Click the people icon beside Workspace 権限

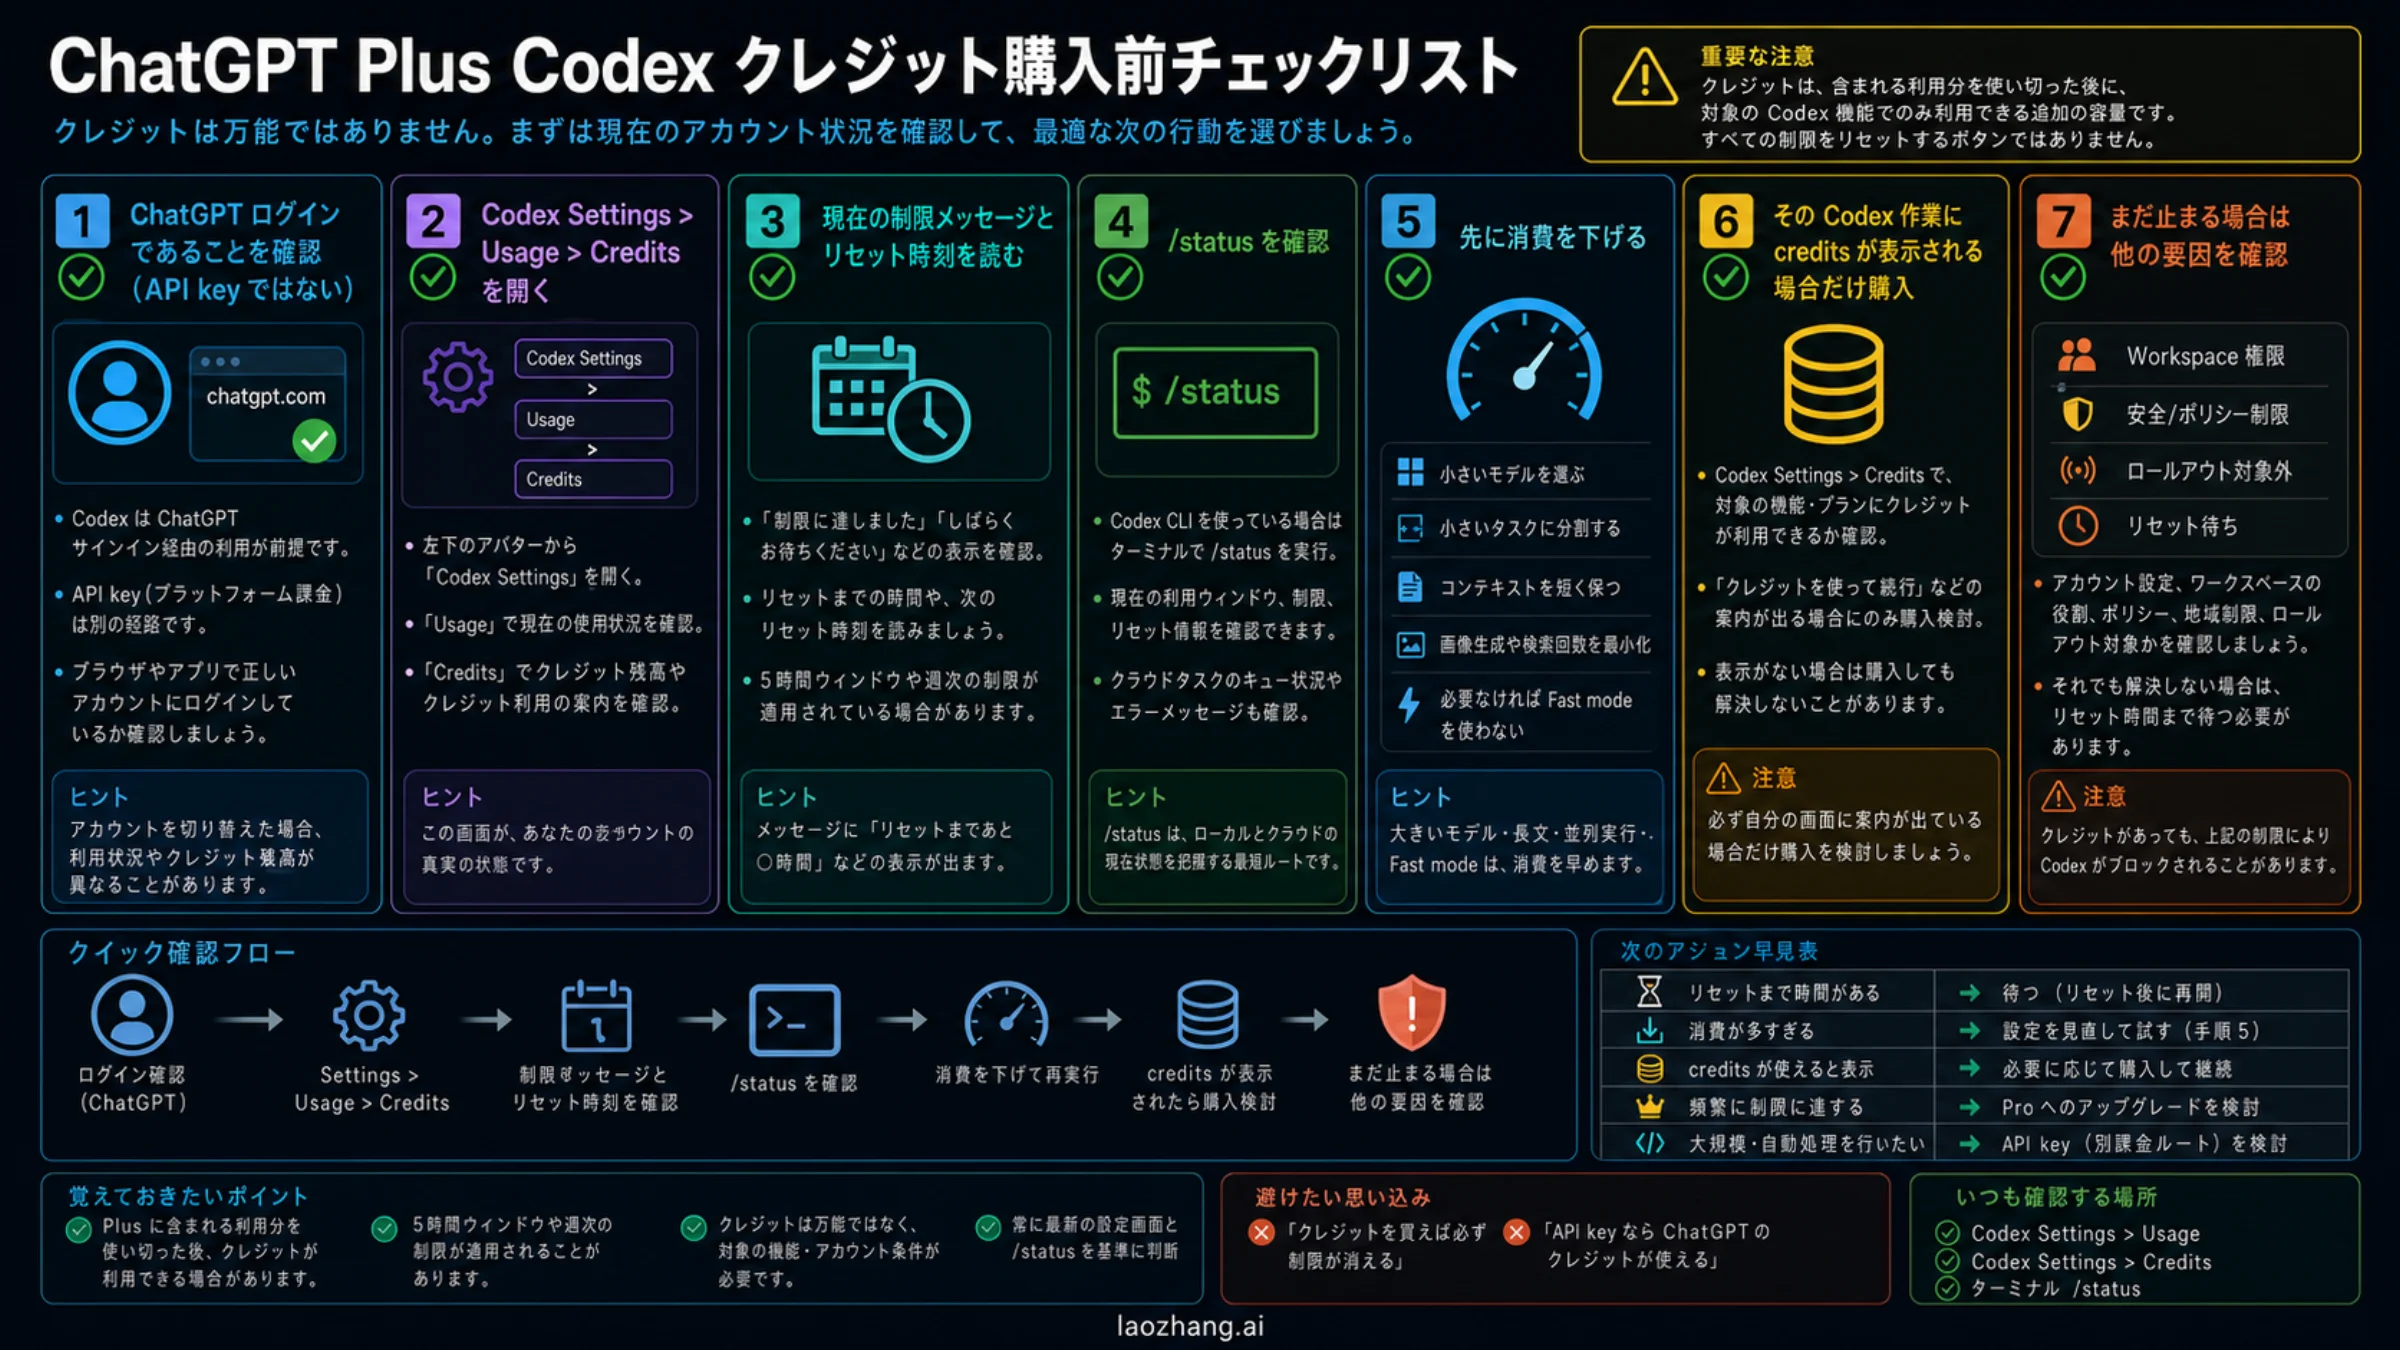pyautogui.click(x=2077, y=356)
